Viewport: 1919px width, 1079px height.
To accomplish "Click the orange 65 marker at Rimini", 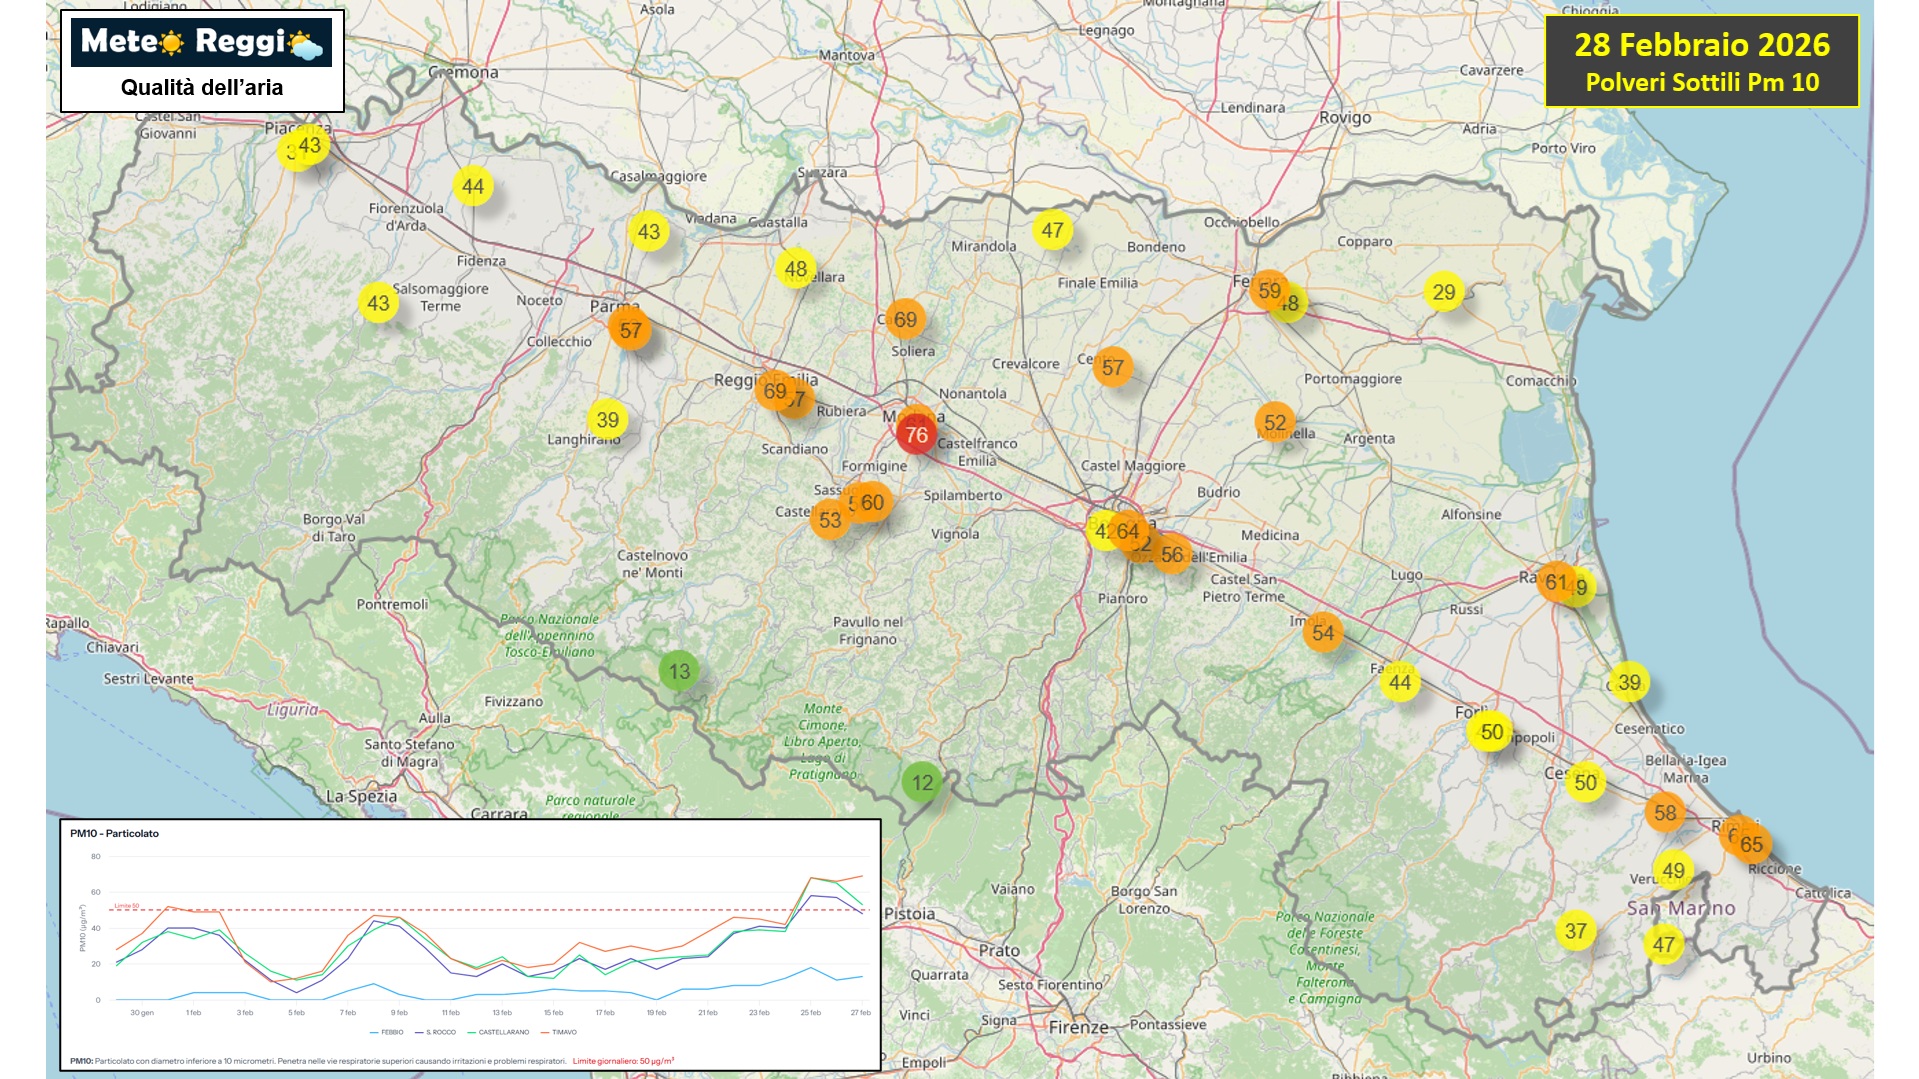I will coord(1751,844).
